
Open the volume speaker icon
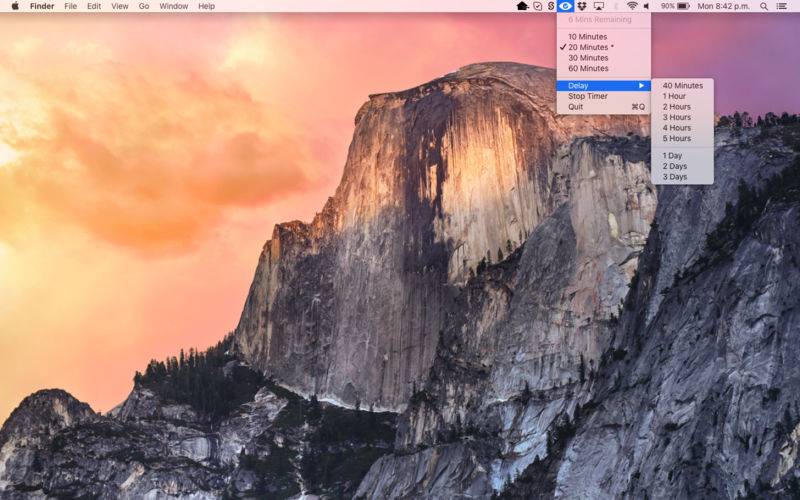click(646, 6)
